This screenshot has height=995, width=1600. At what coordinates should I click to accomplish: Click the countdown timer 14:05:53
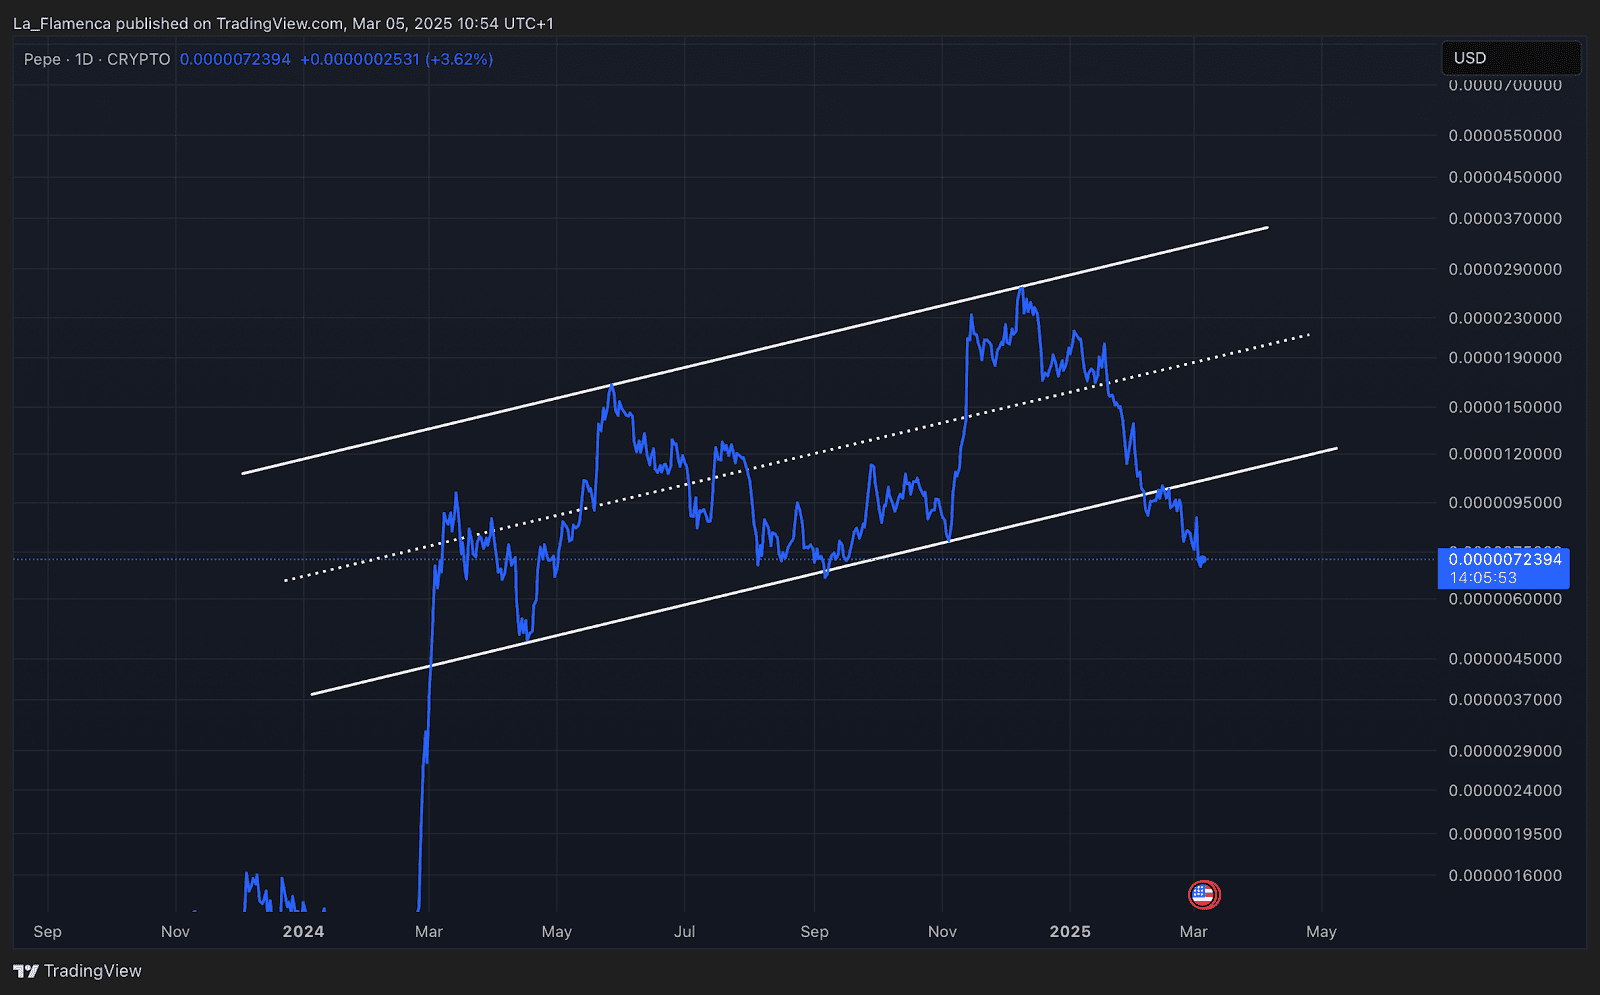click(x=1483, y=578)
